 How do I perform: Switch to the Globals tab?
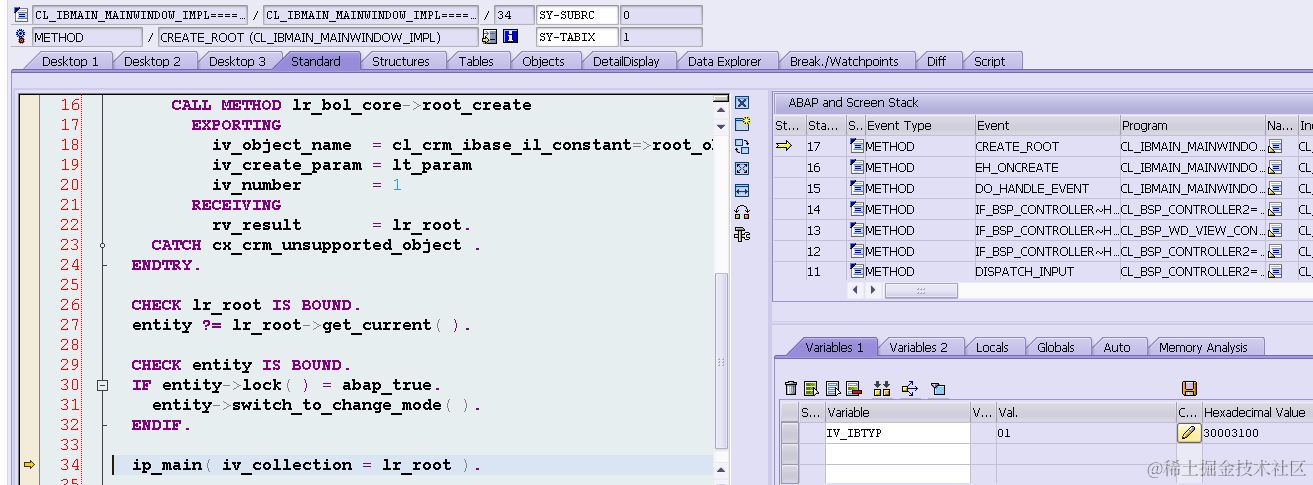1056,347
